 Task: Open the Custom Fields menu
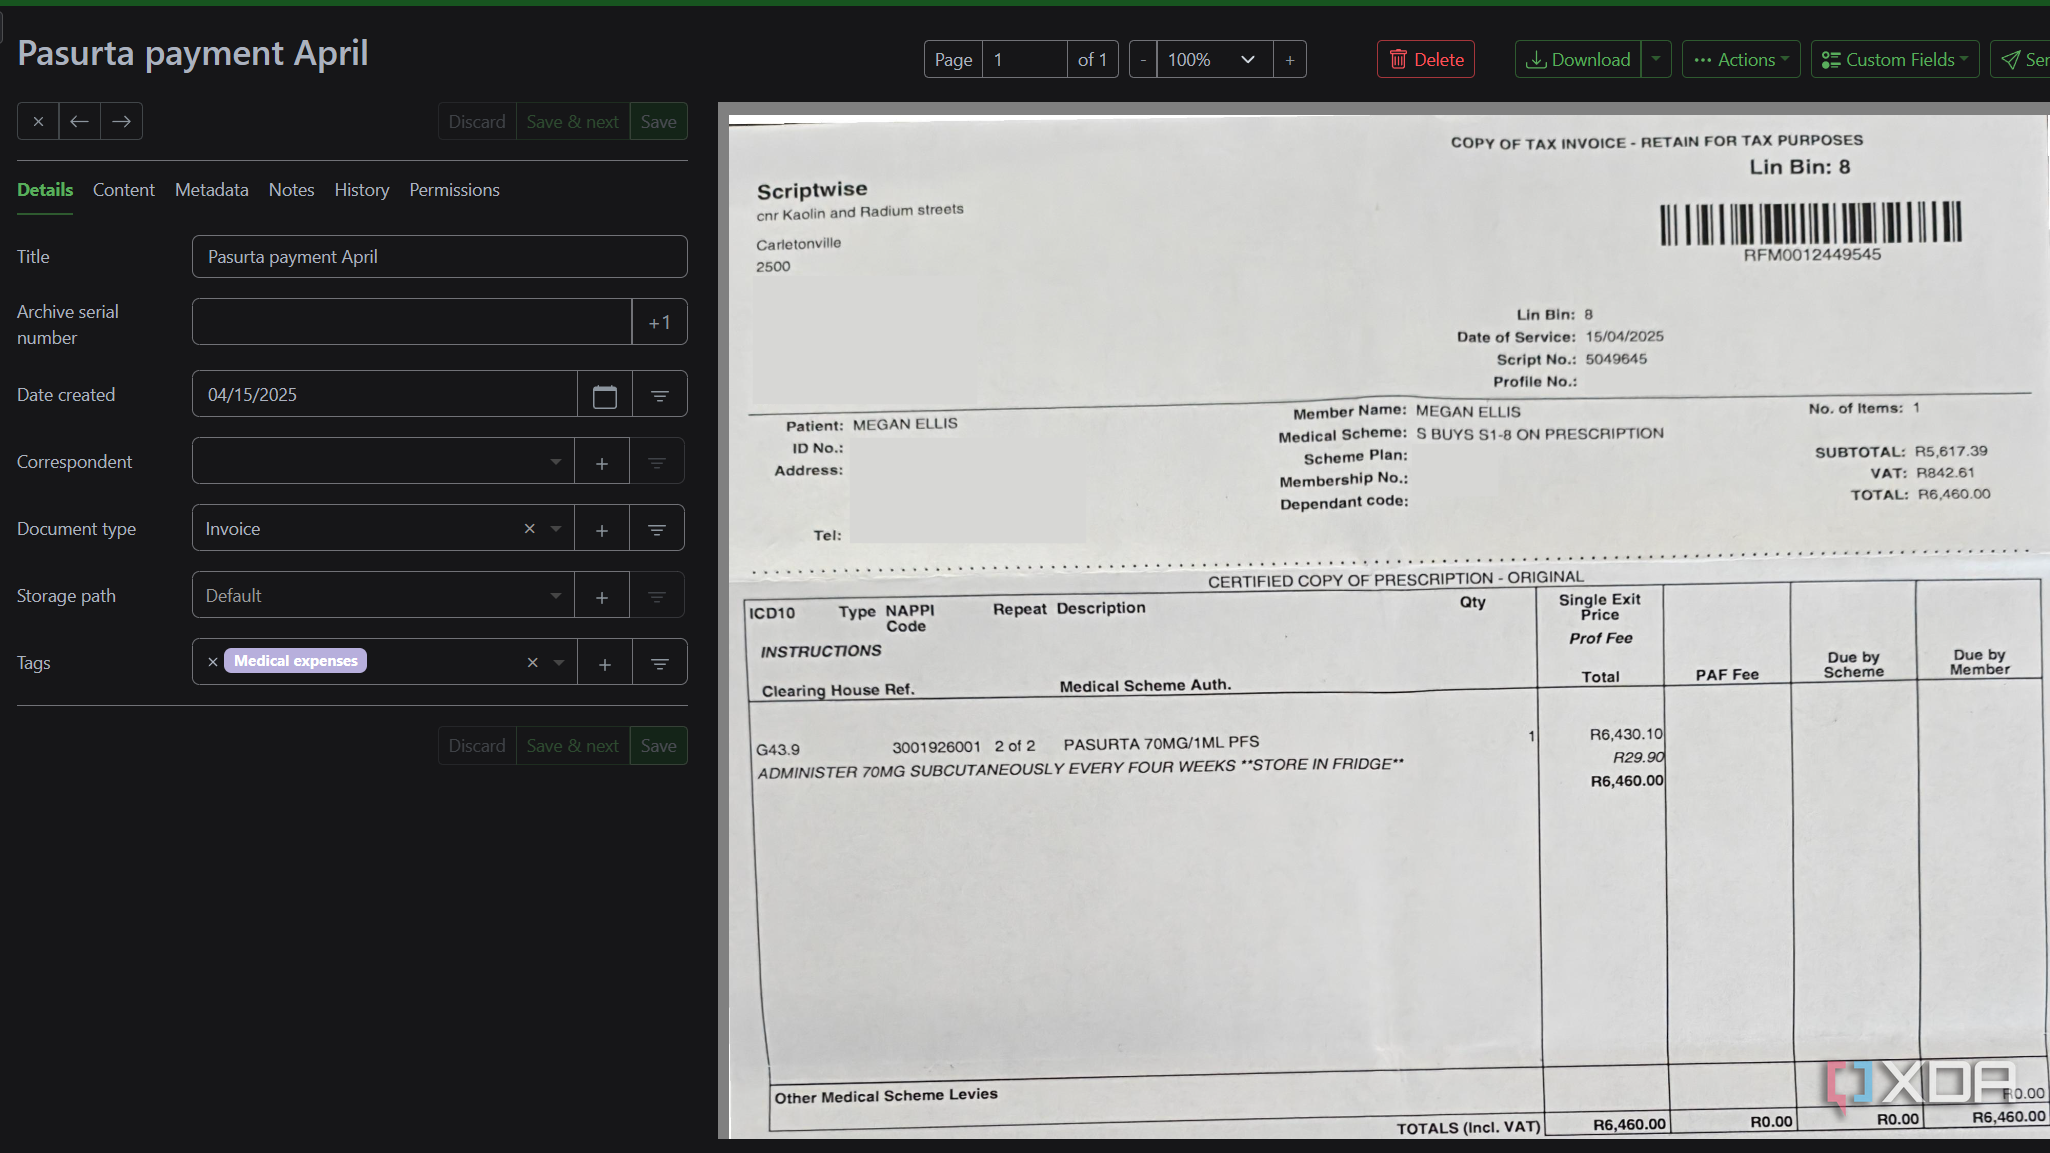1895,59
